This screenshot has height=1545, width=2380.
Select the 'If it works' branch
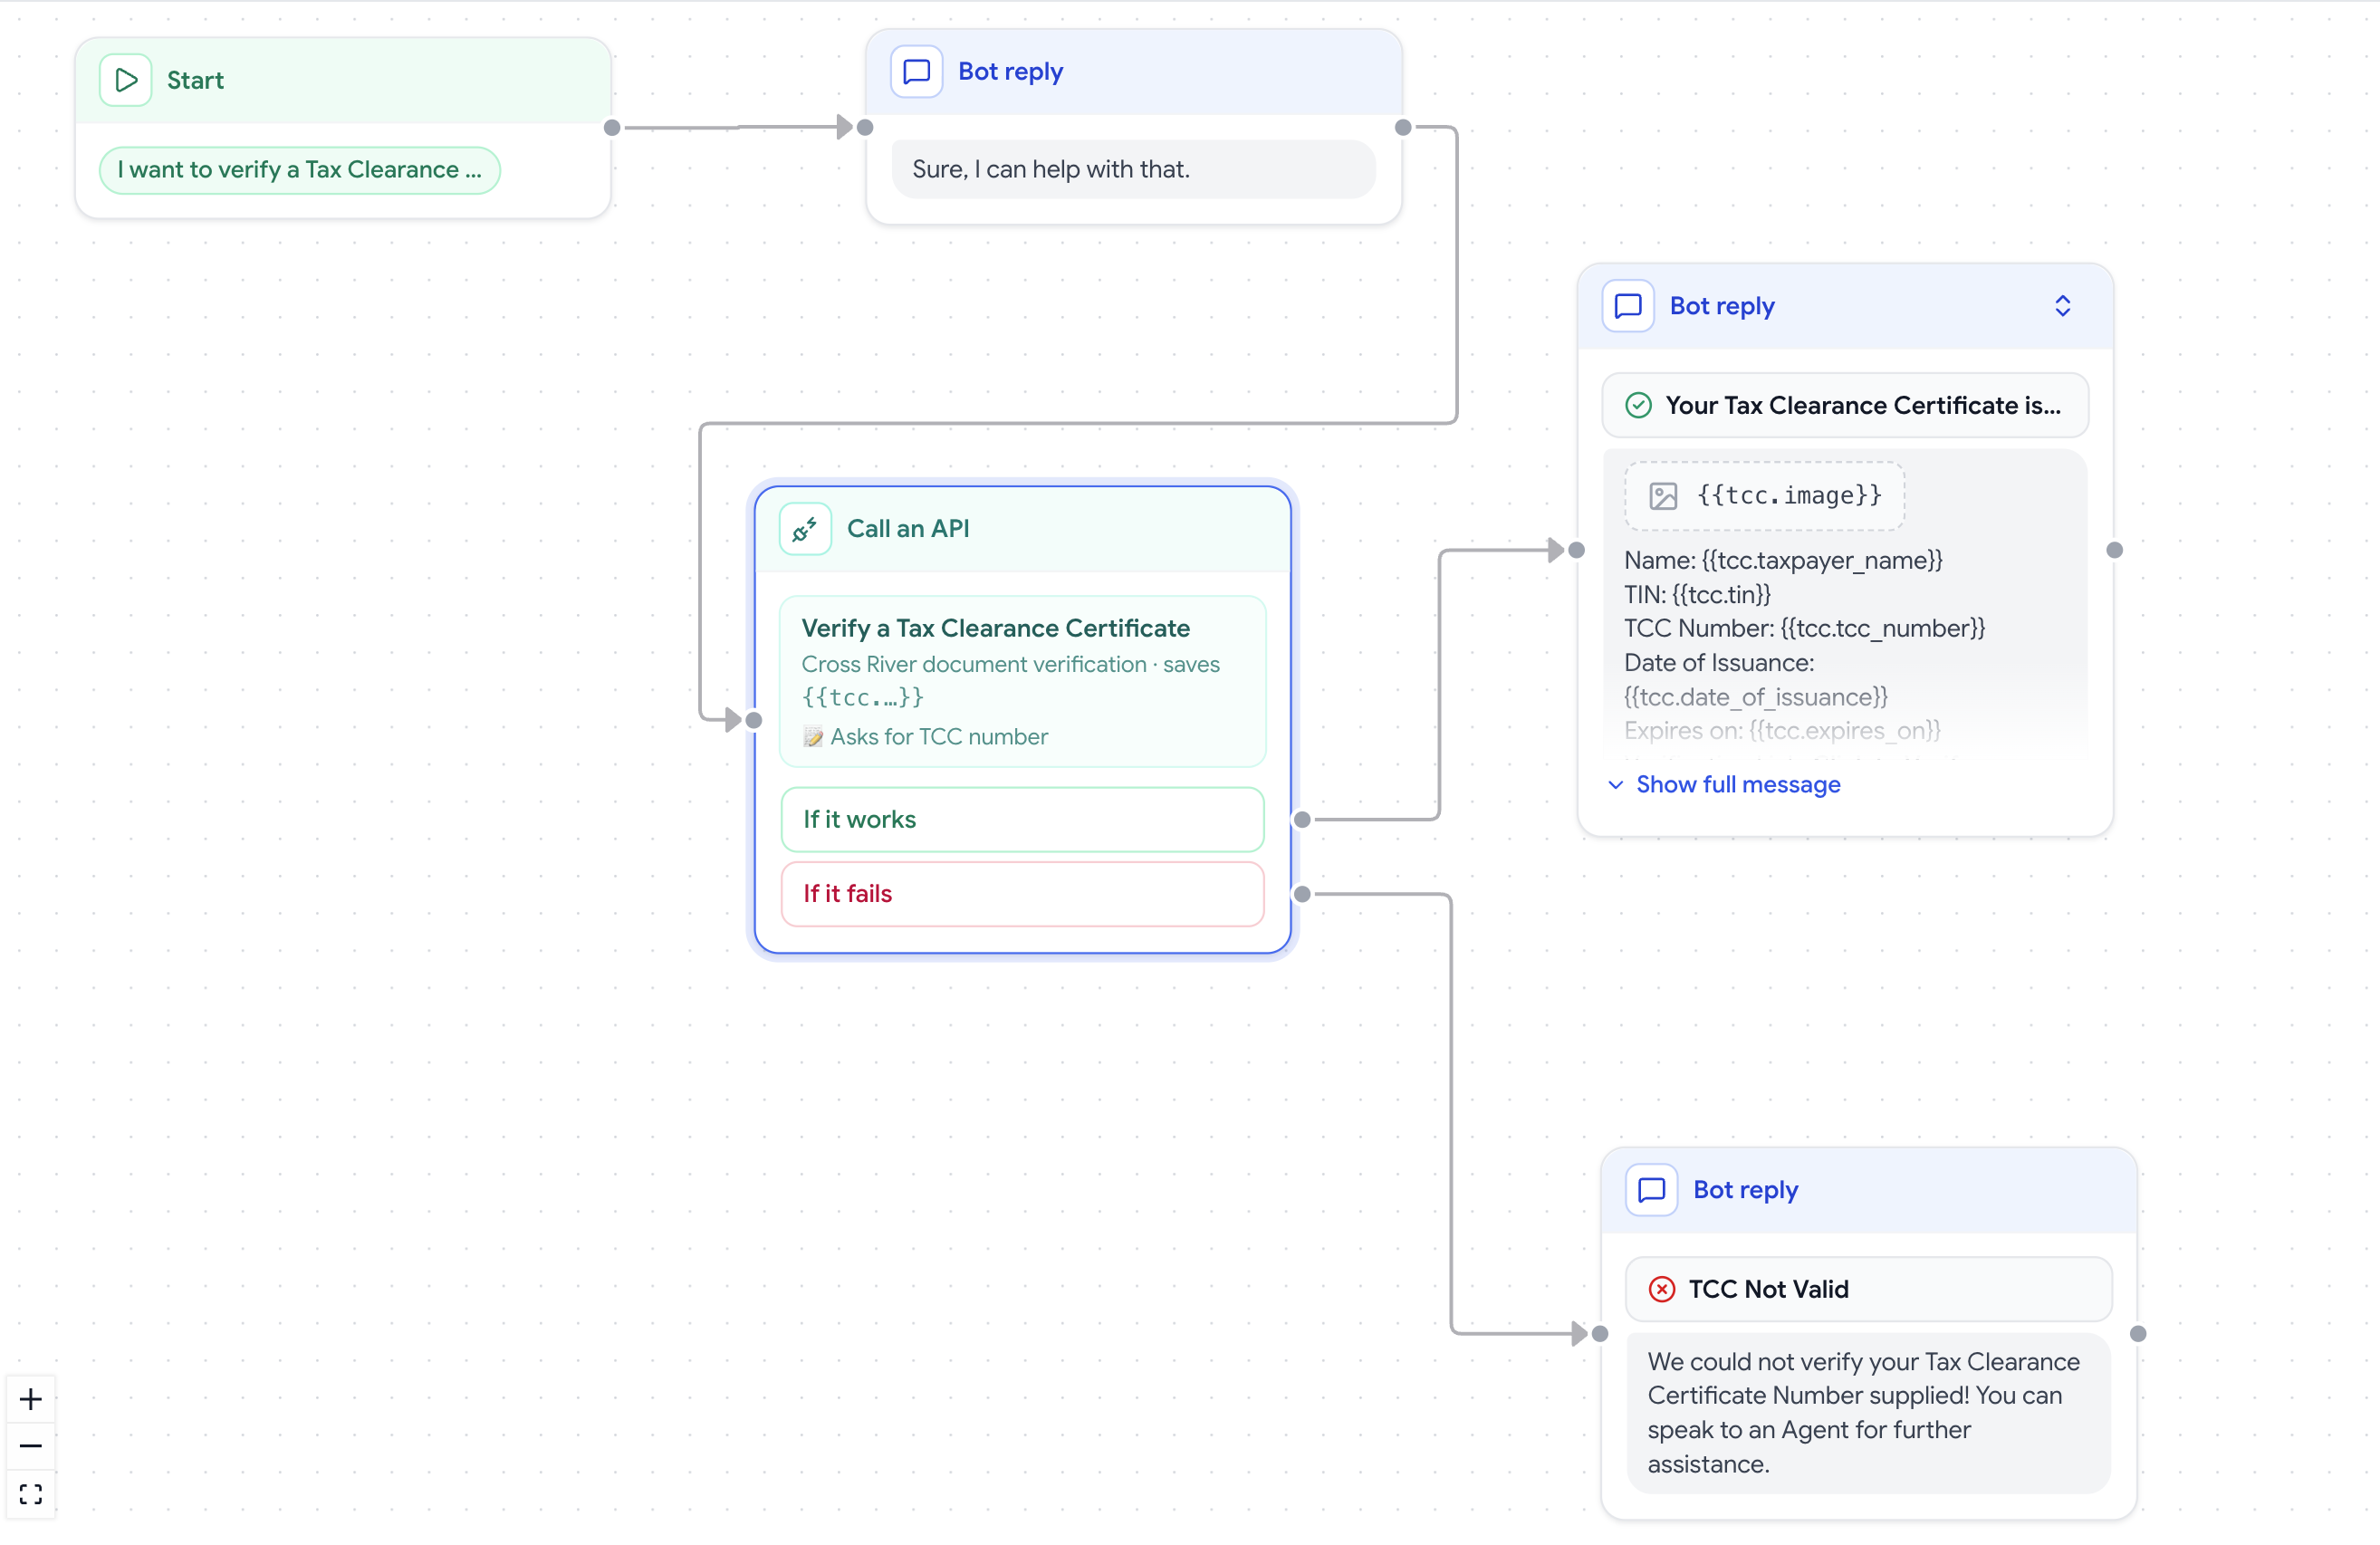click(1022, 819)
